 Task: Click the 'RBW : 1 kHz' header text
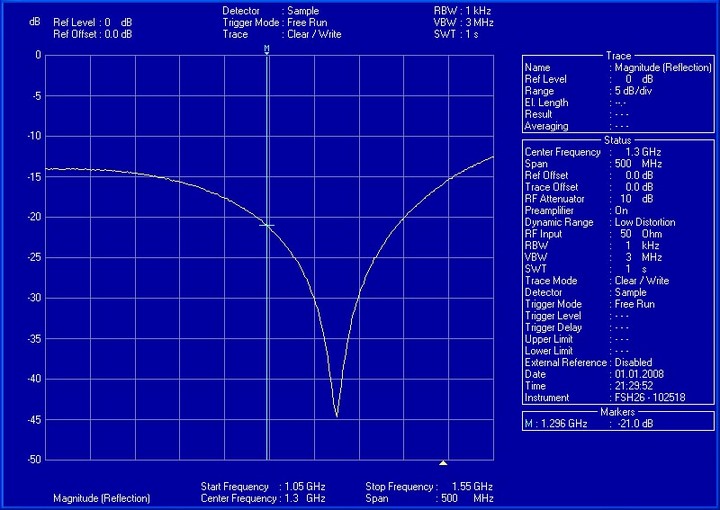[462, 11]
